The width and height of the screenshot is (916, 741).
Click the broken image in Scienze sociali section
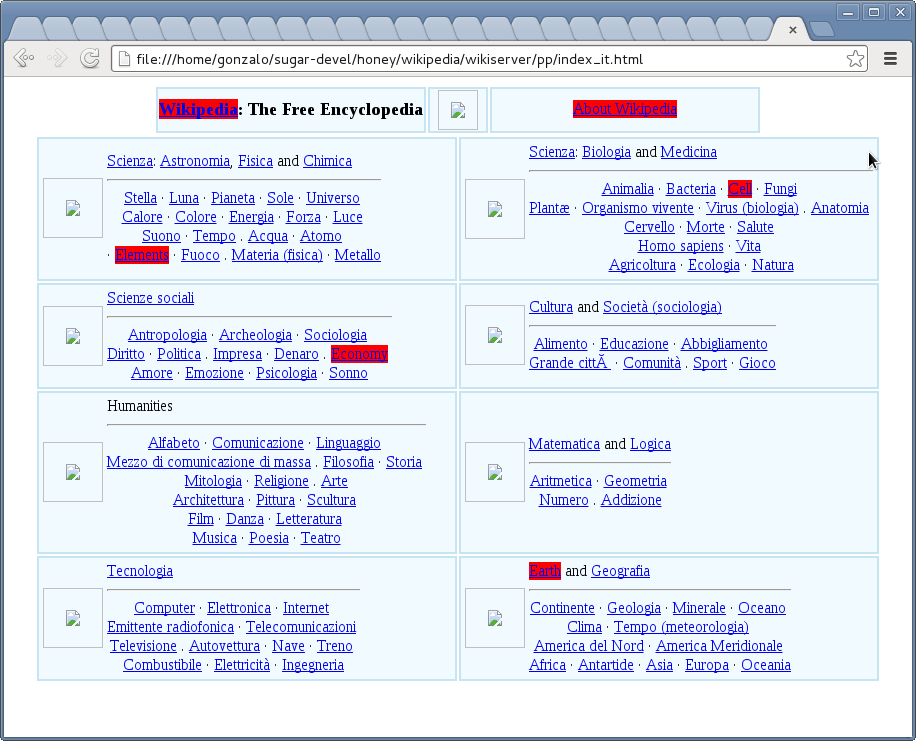(73, 335)
